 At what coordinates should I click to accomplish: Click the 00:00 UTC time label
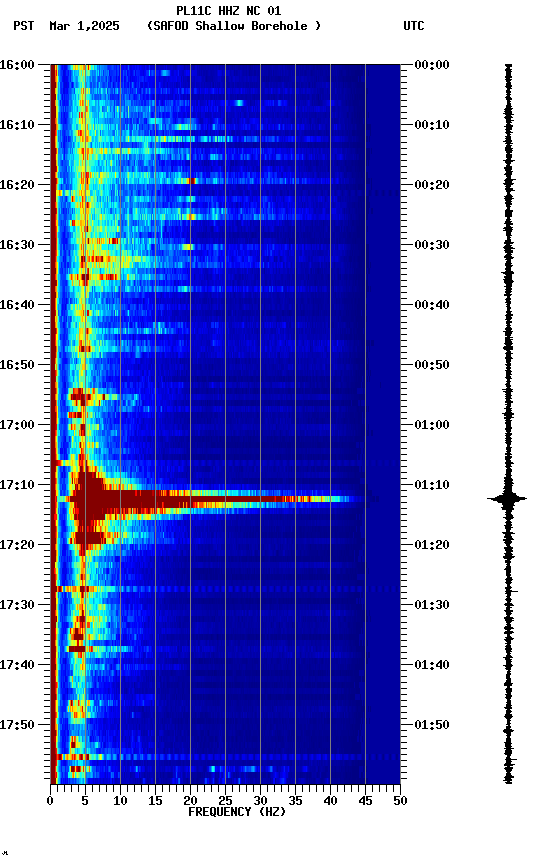point(432,64)
